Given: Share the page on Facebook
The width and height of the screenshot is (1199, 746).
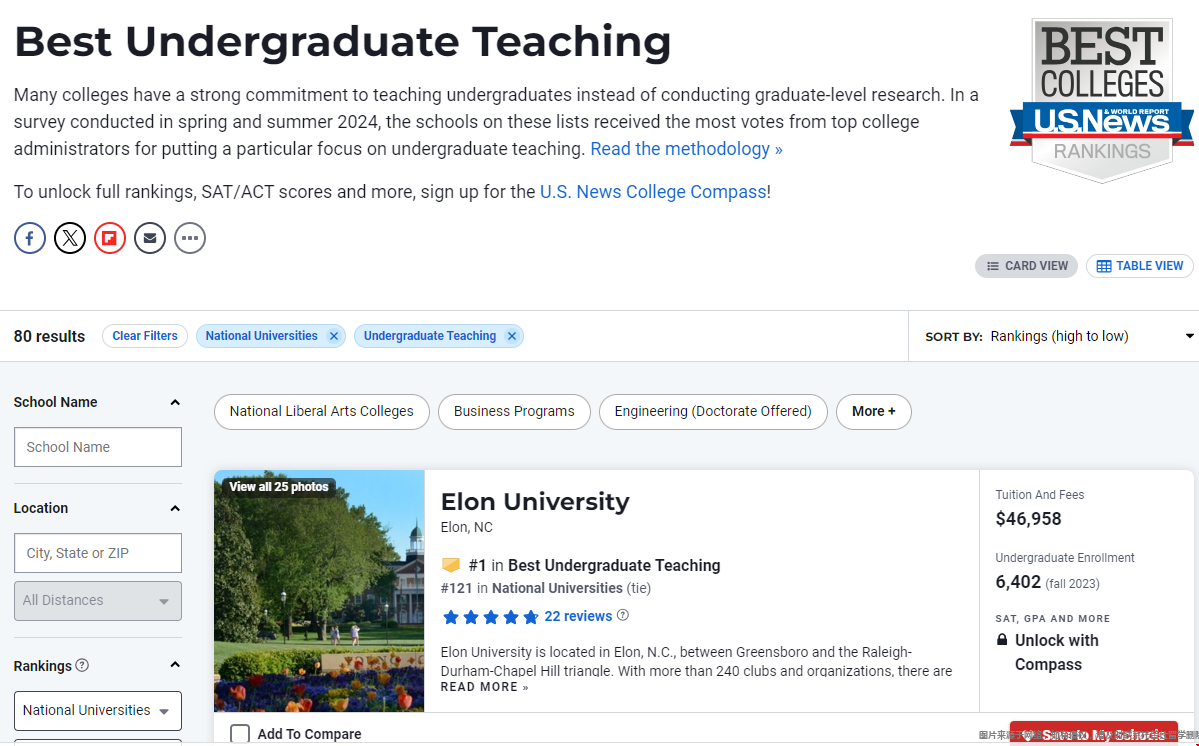Looking at the screenshot, I should [x=30, y=238].
